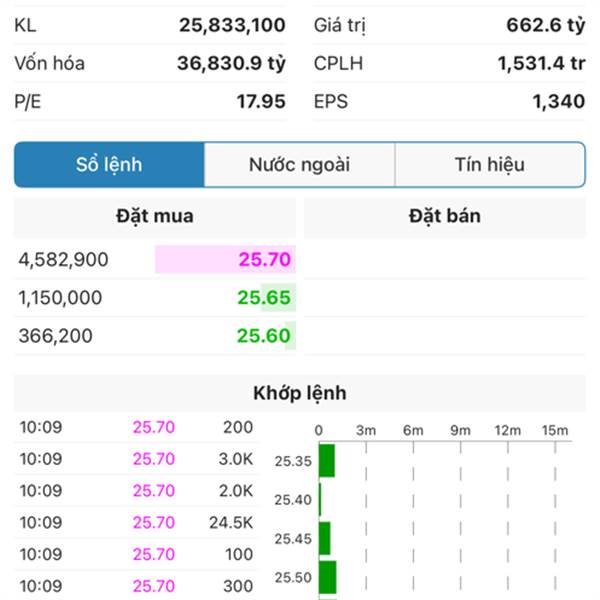The width and height of the screenshot is (600, 600).
Task: Select the matched trade with 24.5K volume
Action: (x=137, y=523)
